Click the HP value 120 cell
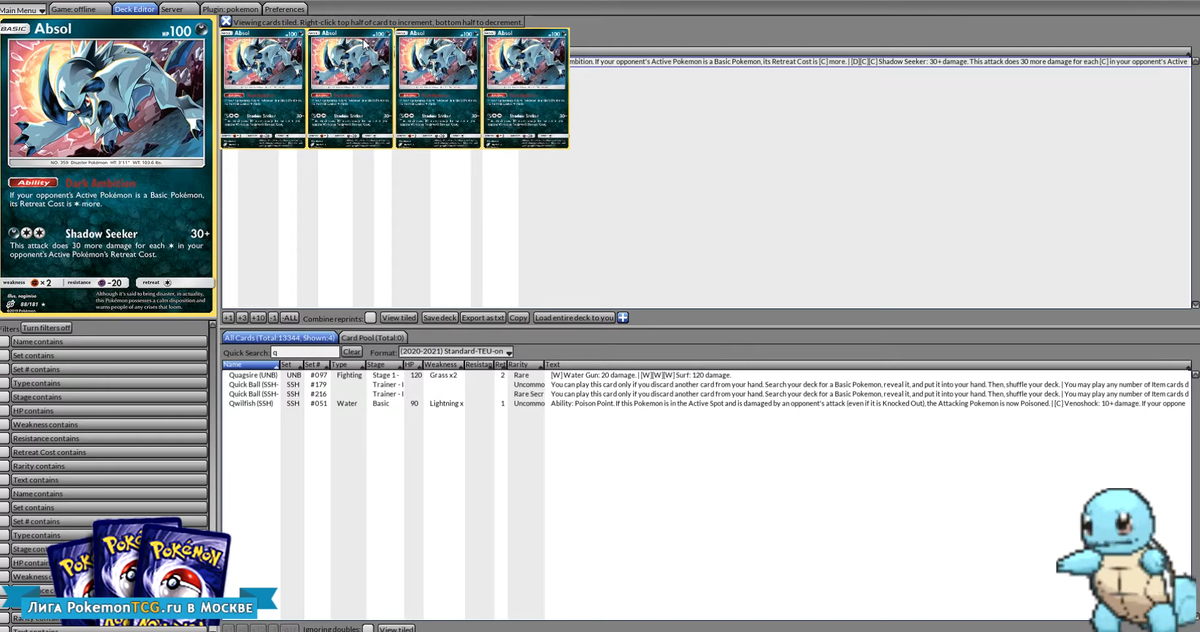Screen dimensions: 1200x632 (416, 375)
